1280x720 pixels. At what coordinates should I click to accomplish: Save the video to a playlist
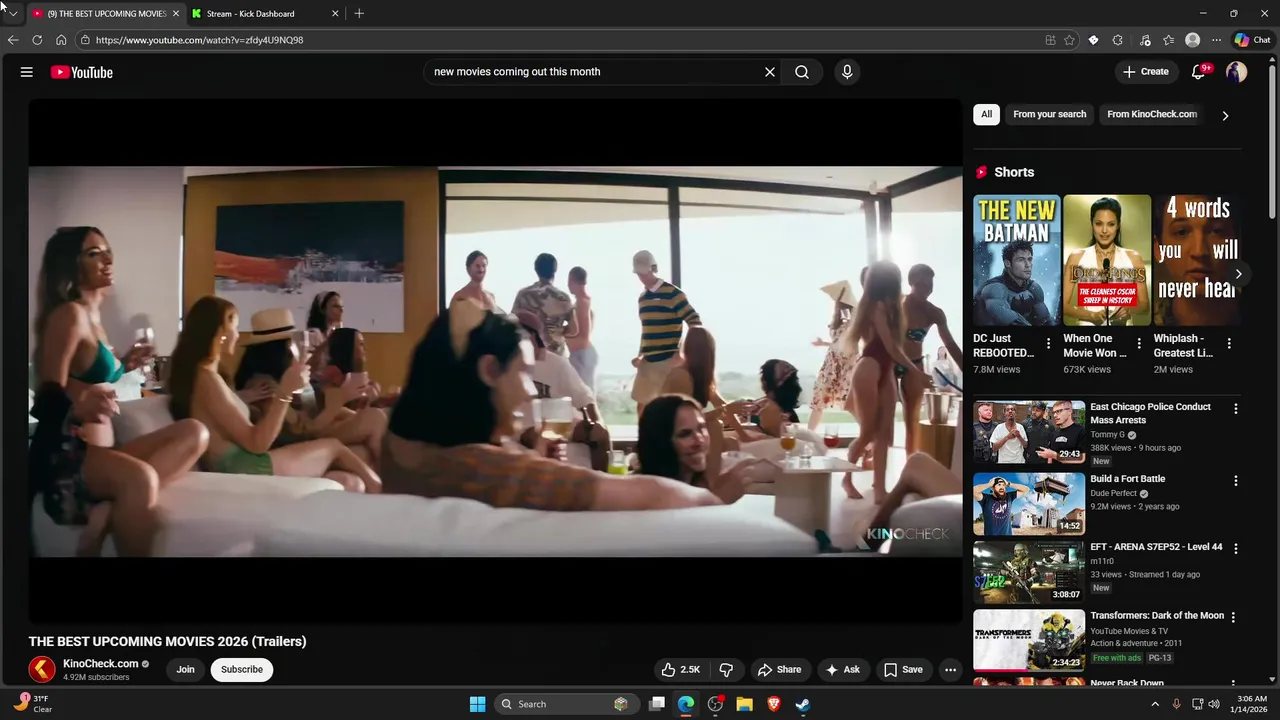coord(903,669)
